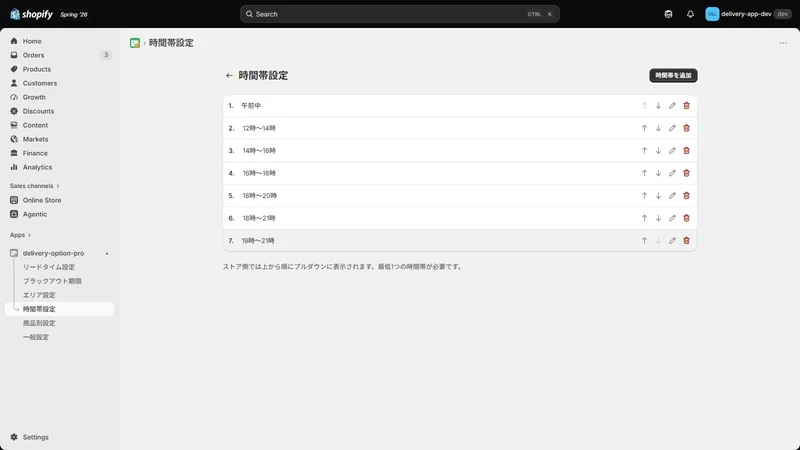
Task: Move 18時〜21時 row up
Action: pos(644,218)
